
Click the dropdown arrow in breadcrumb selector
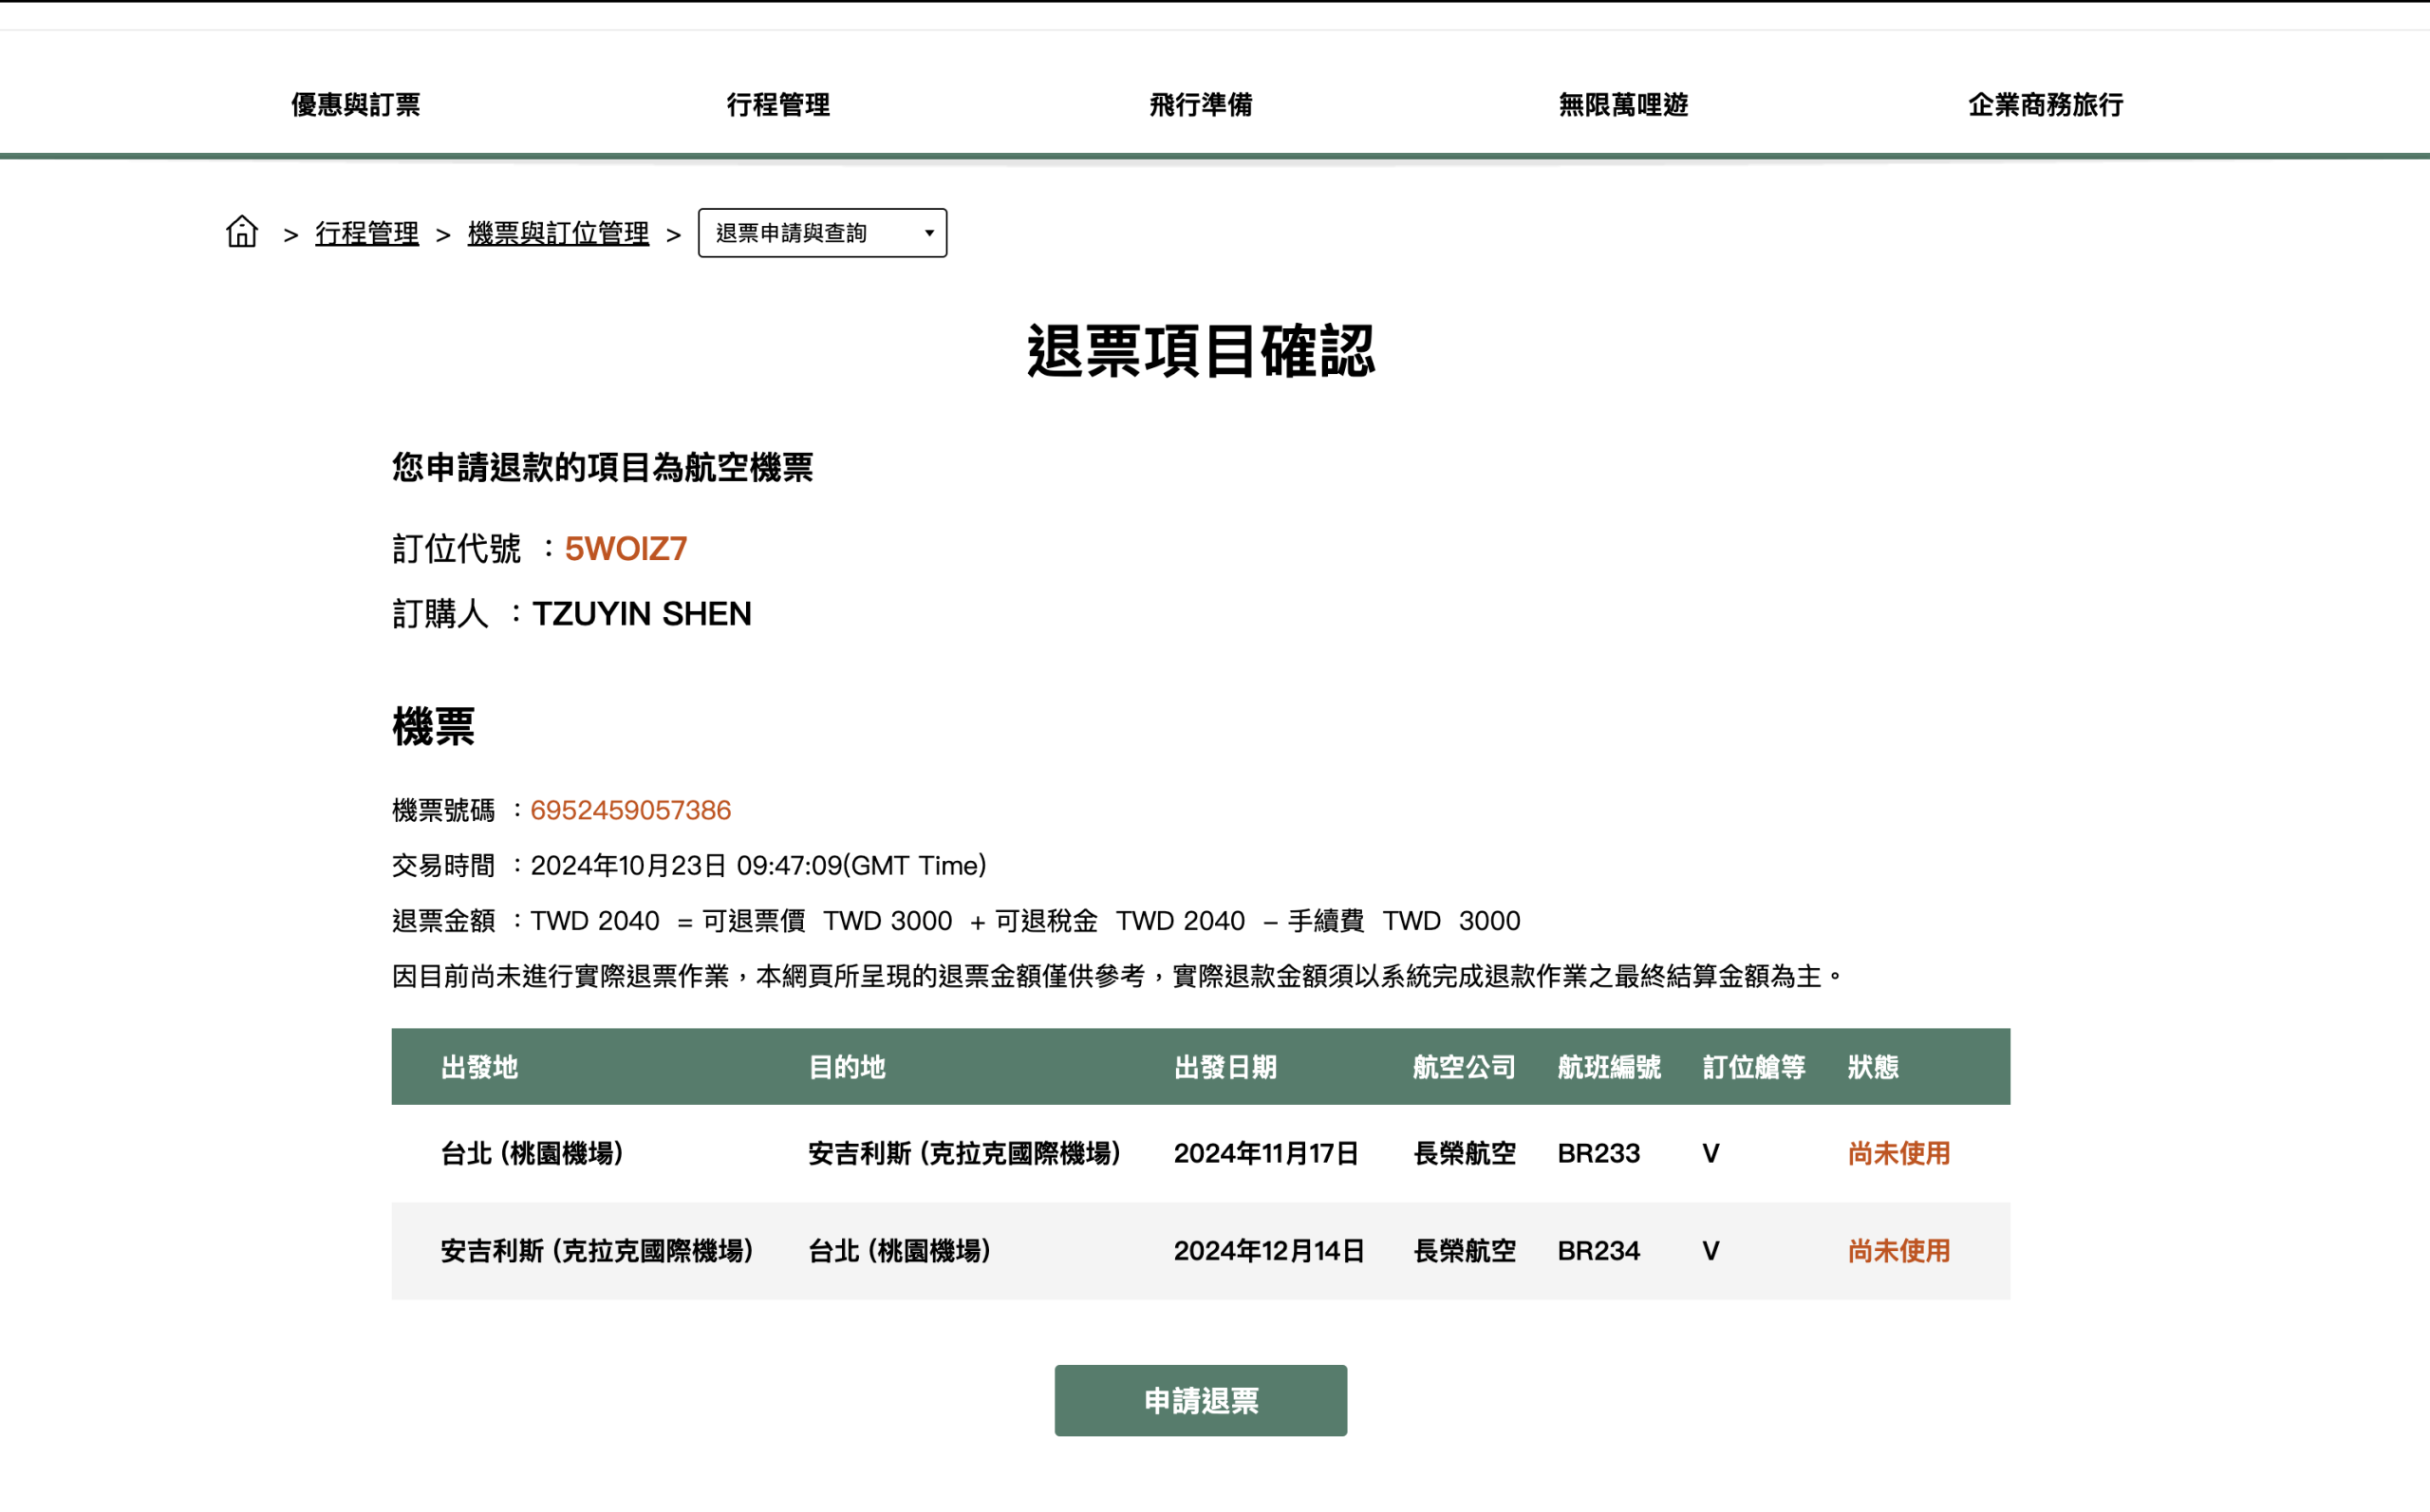(929, 233)
